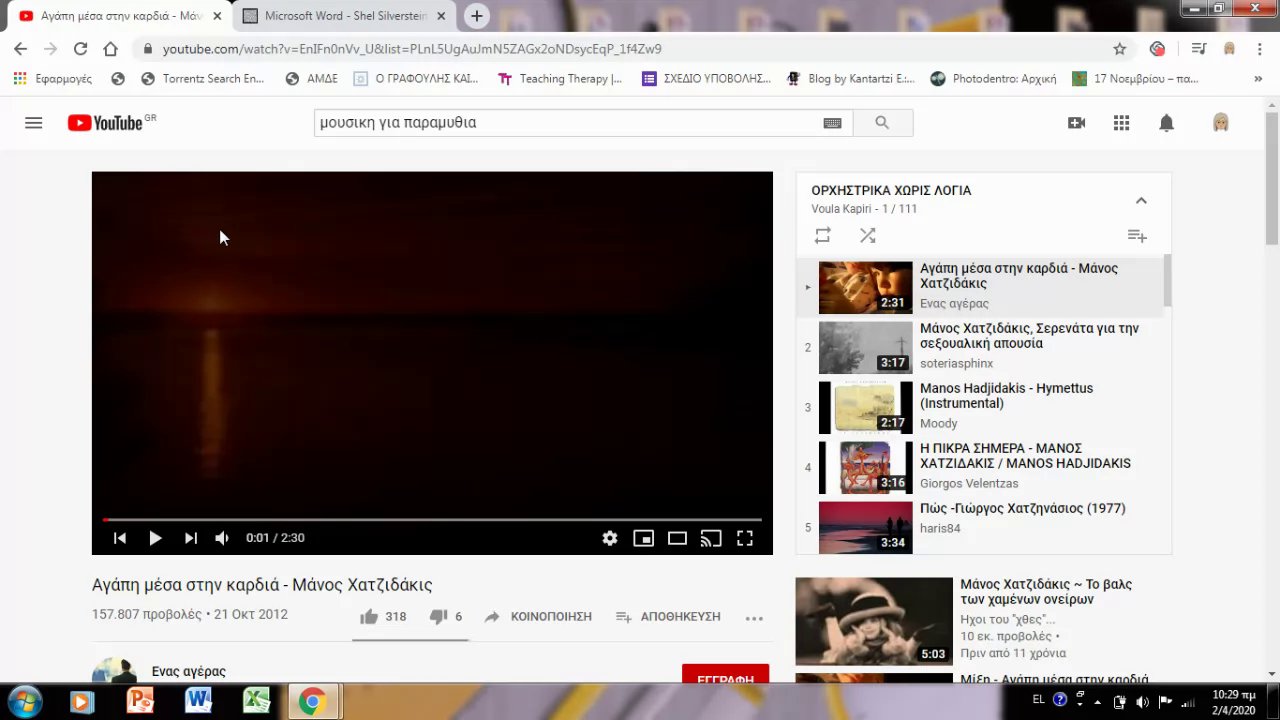Skip to the next video

pos(190,538)
